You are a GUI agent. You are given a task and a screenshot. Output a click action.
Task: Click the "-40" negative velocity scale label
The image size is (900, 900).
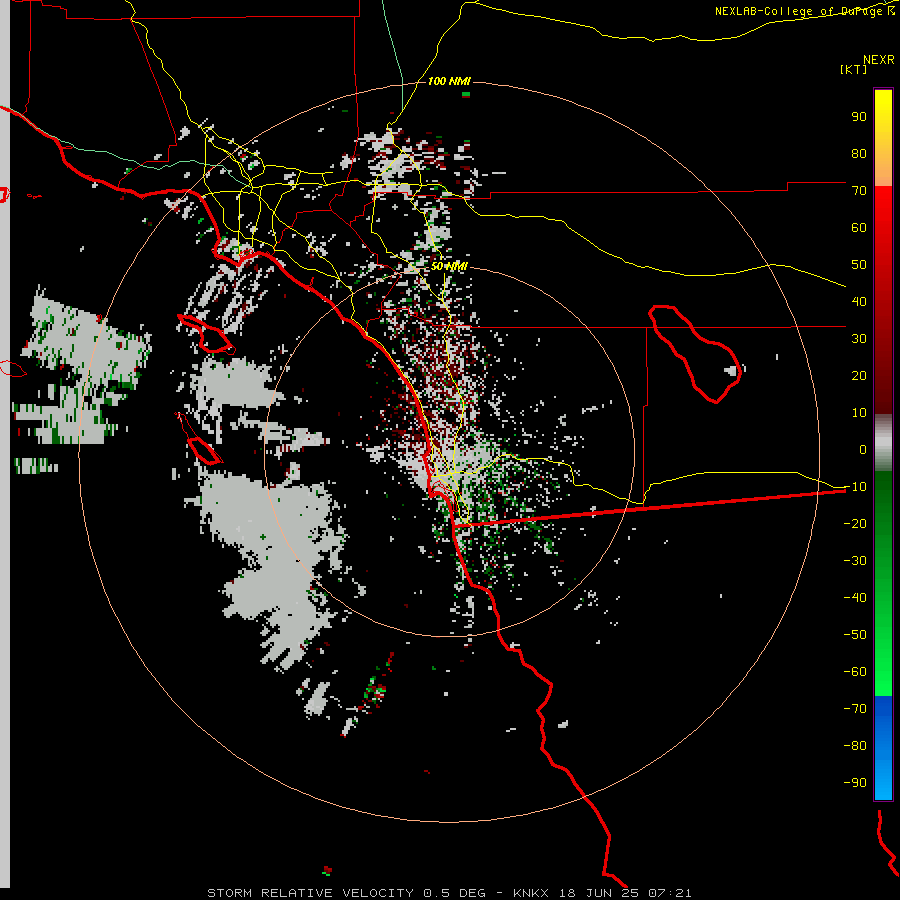(x=855, y=598)
